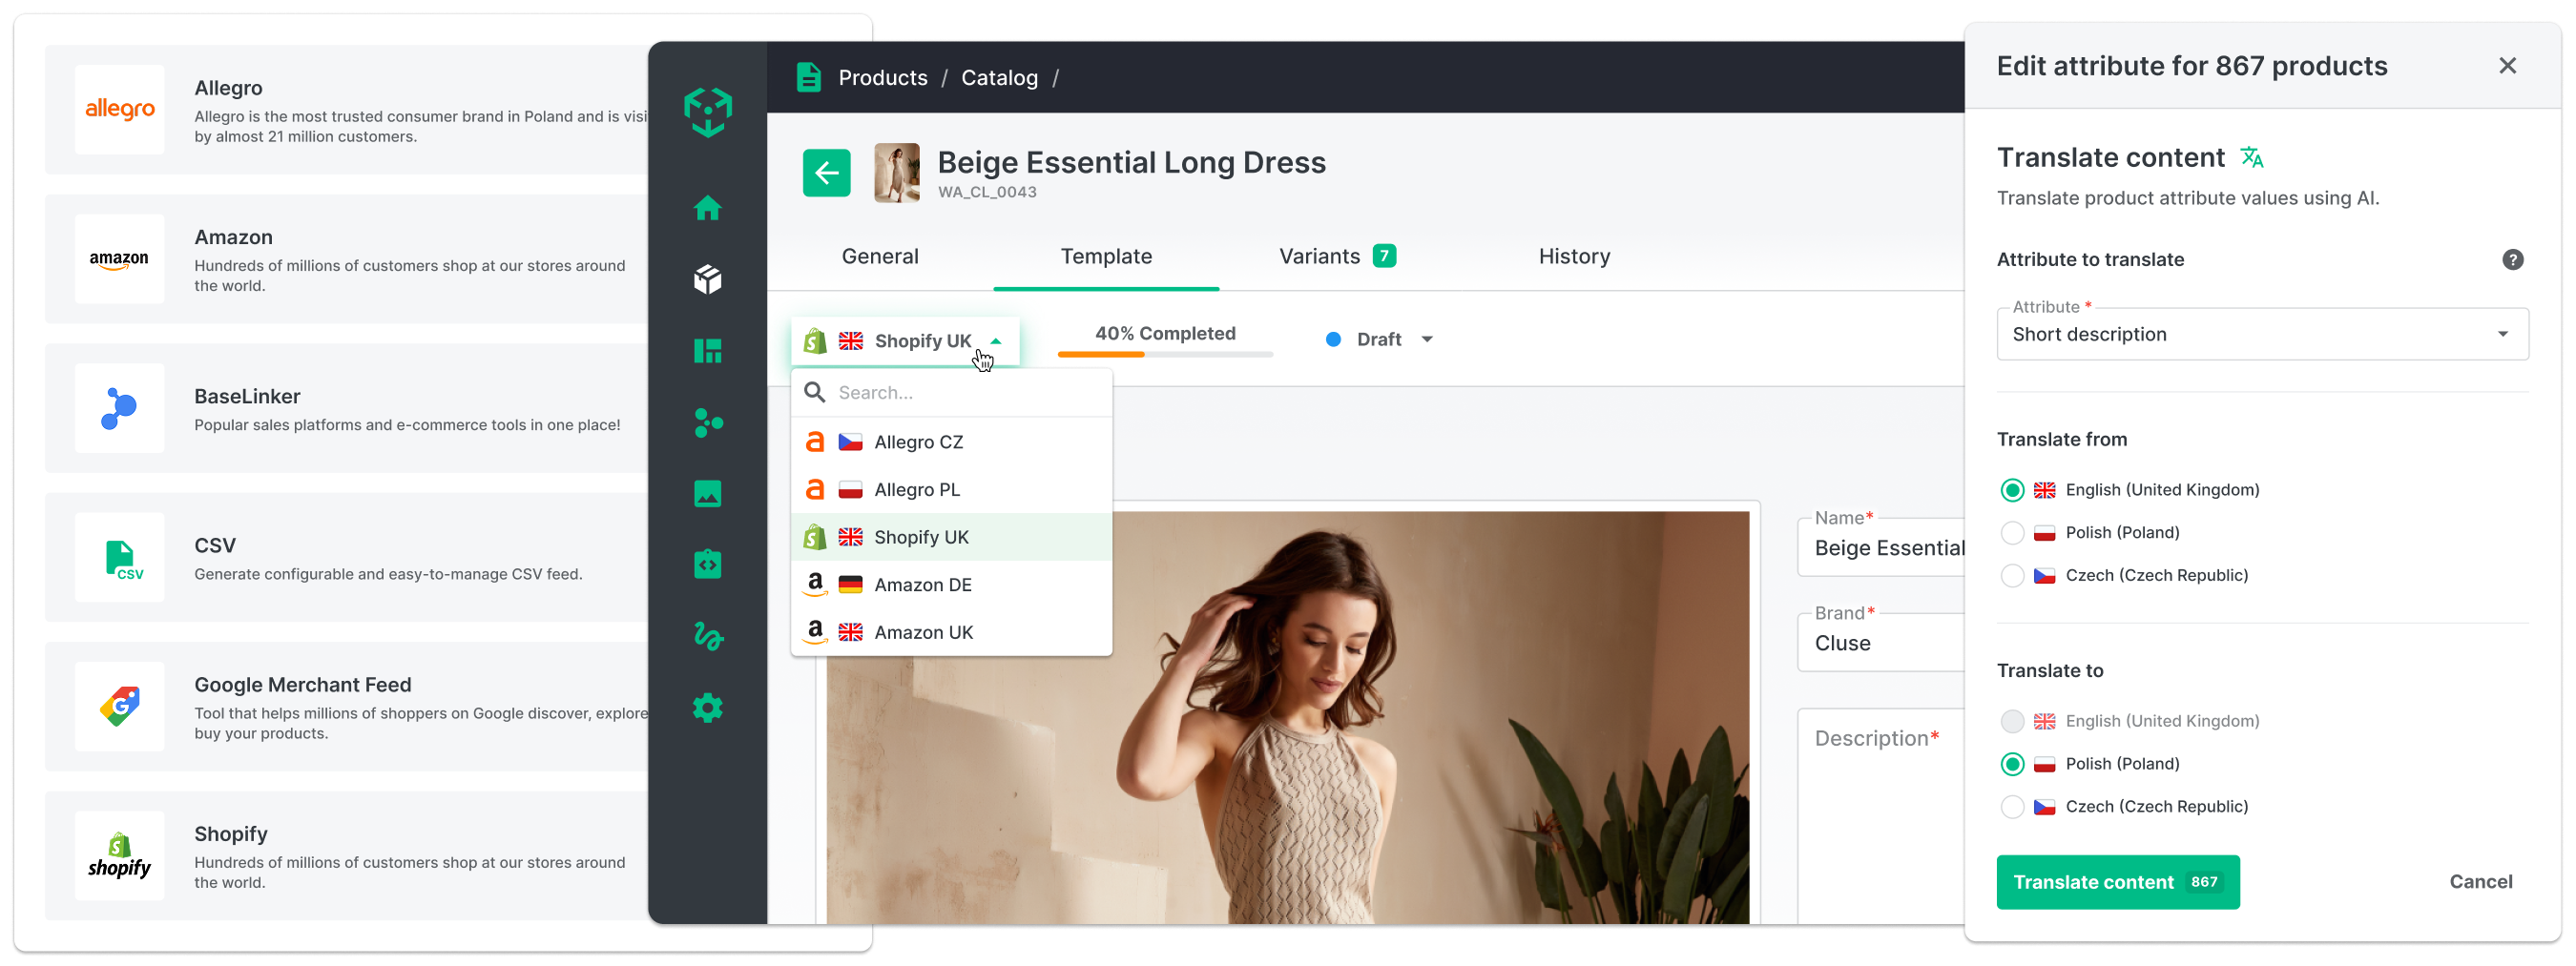
Task: Click the Amazon icon beside Amazon DE
Action: pos(815,584)
